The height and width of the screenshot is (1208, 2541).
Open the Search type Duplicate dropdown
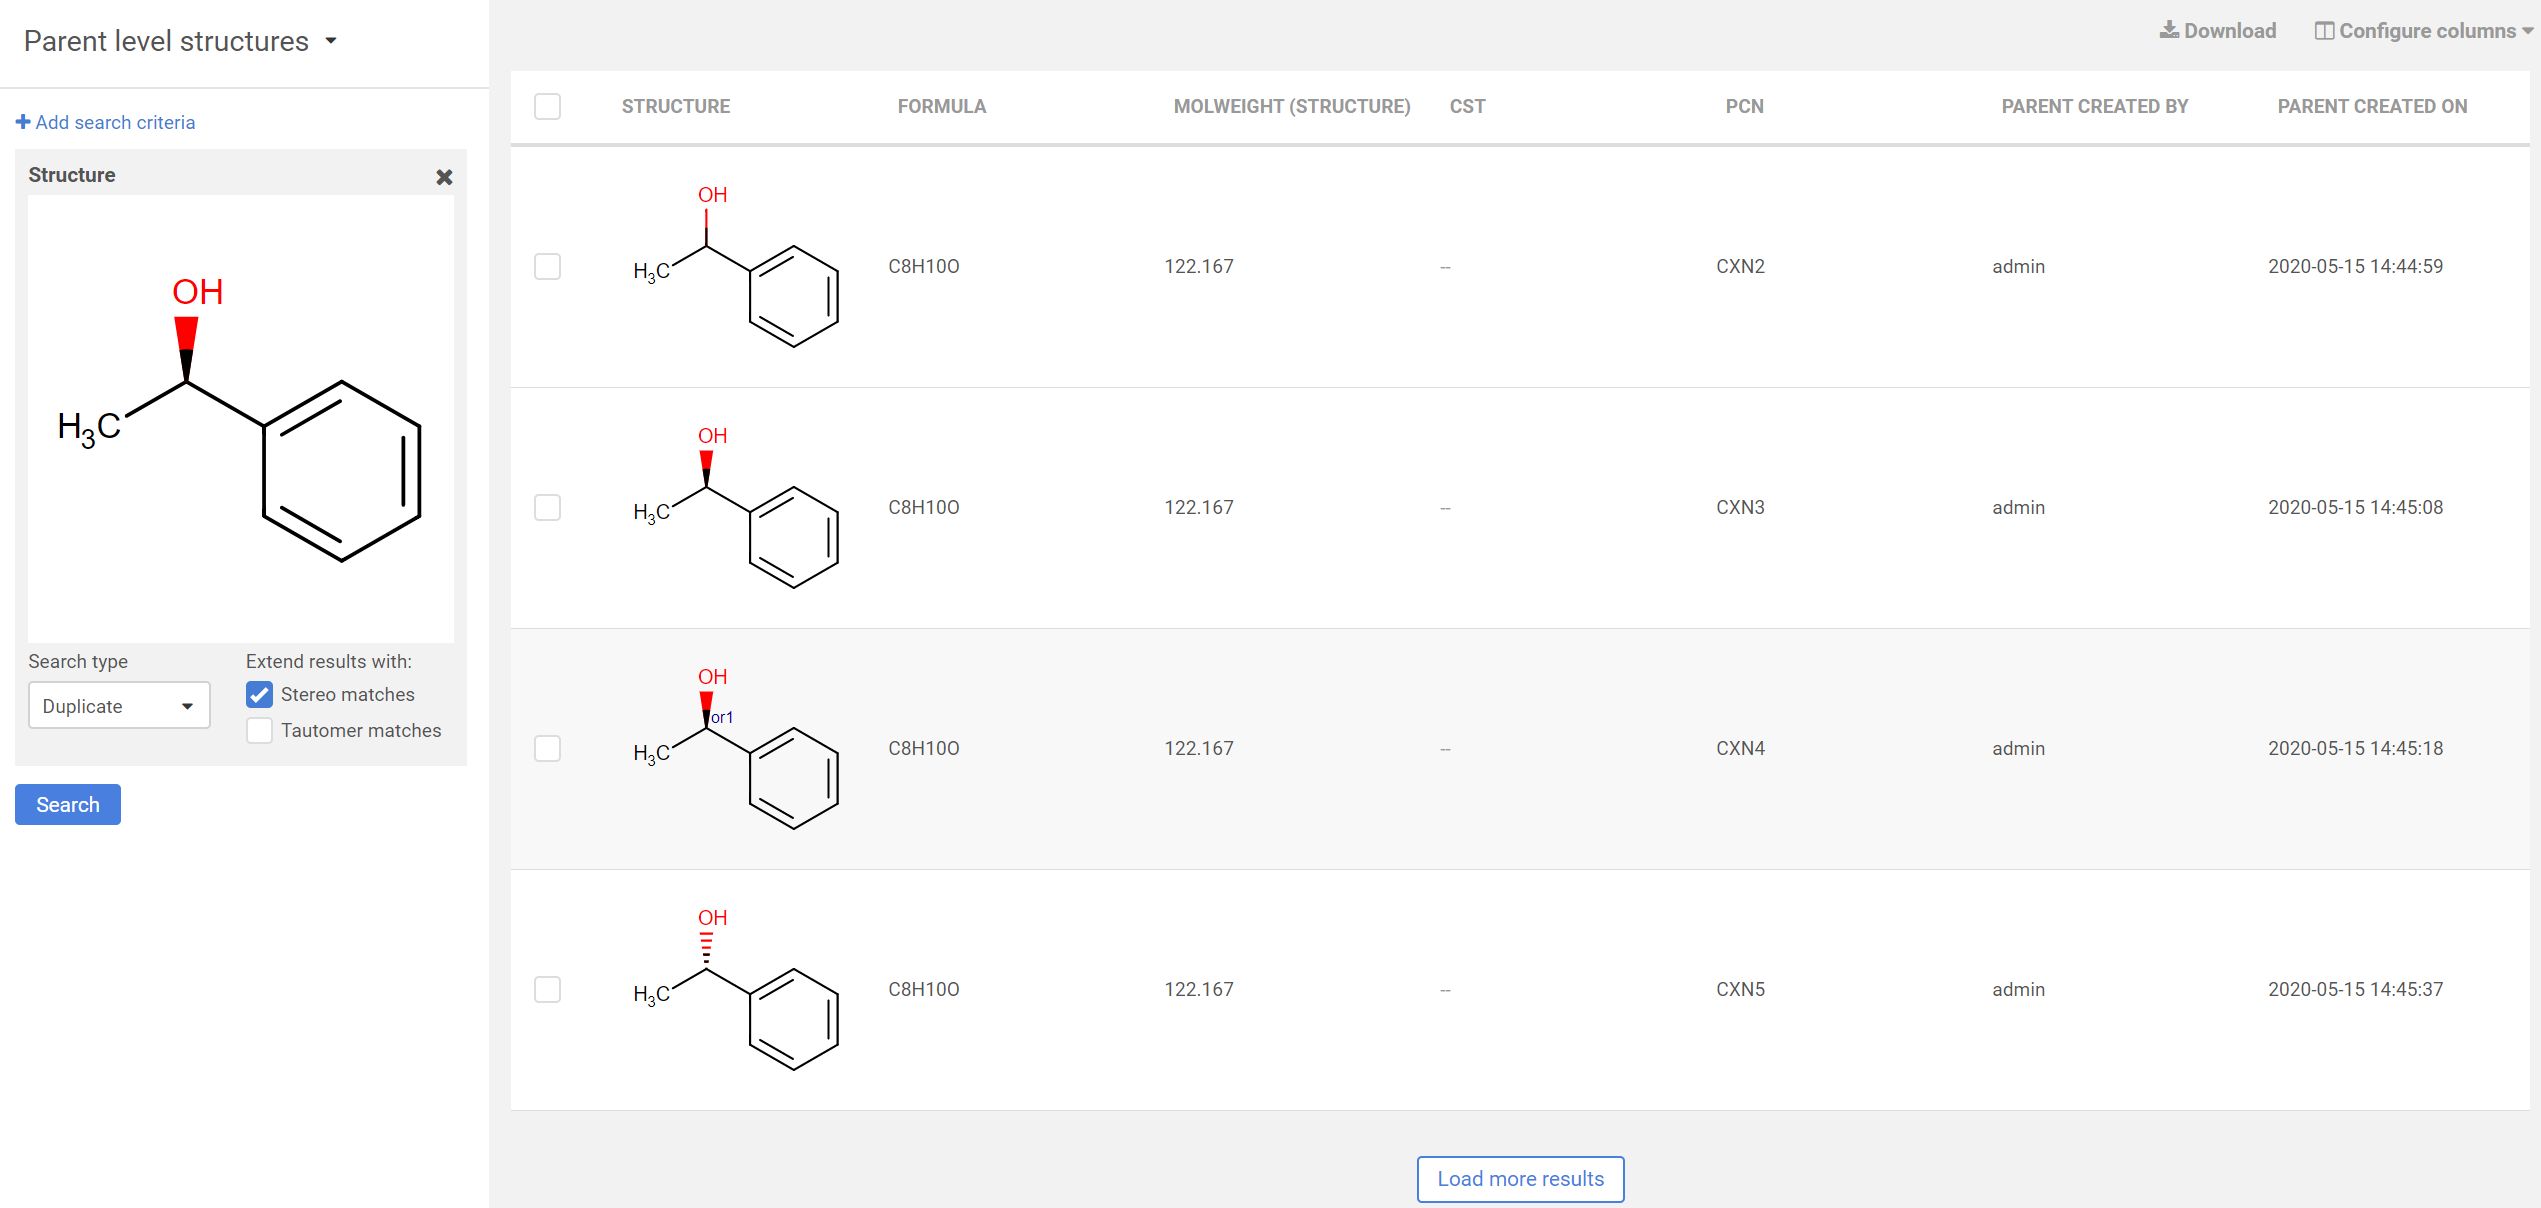(119, 706)
